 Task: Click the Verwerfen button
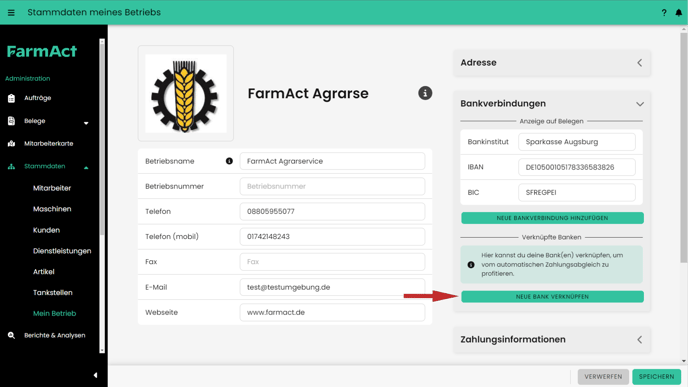(x=603, y=376)
